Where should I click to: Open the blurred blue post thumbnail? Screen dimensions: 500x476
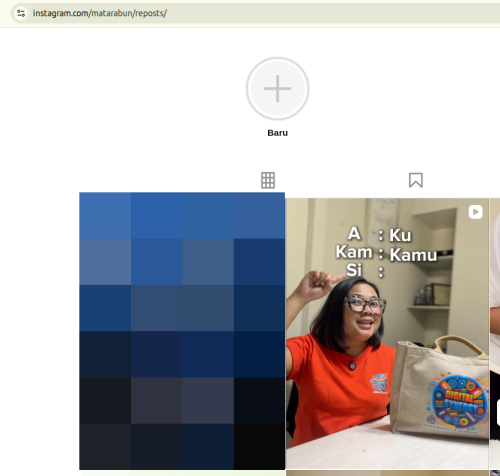(x=182, y=331)
